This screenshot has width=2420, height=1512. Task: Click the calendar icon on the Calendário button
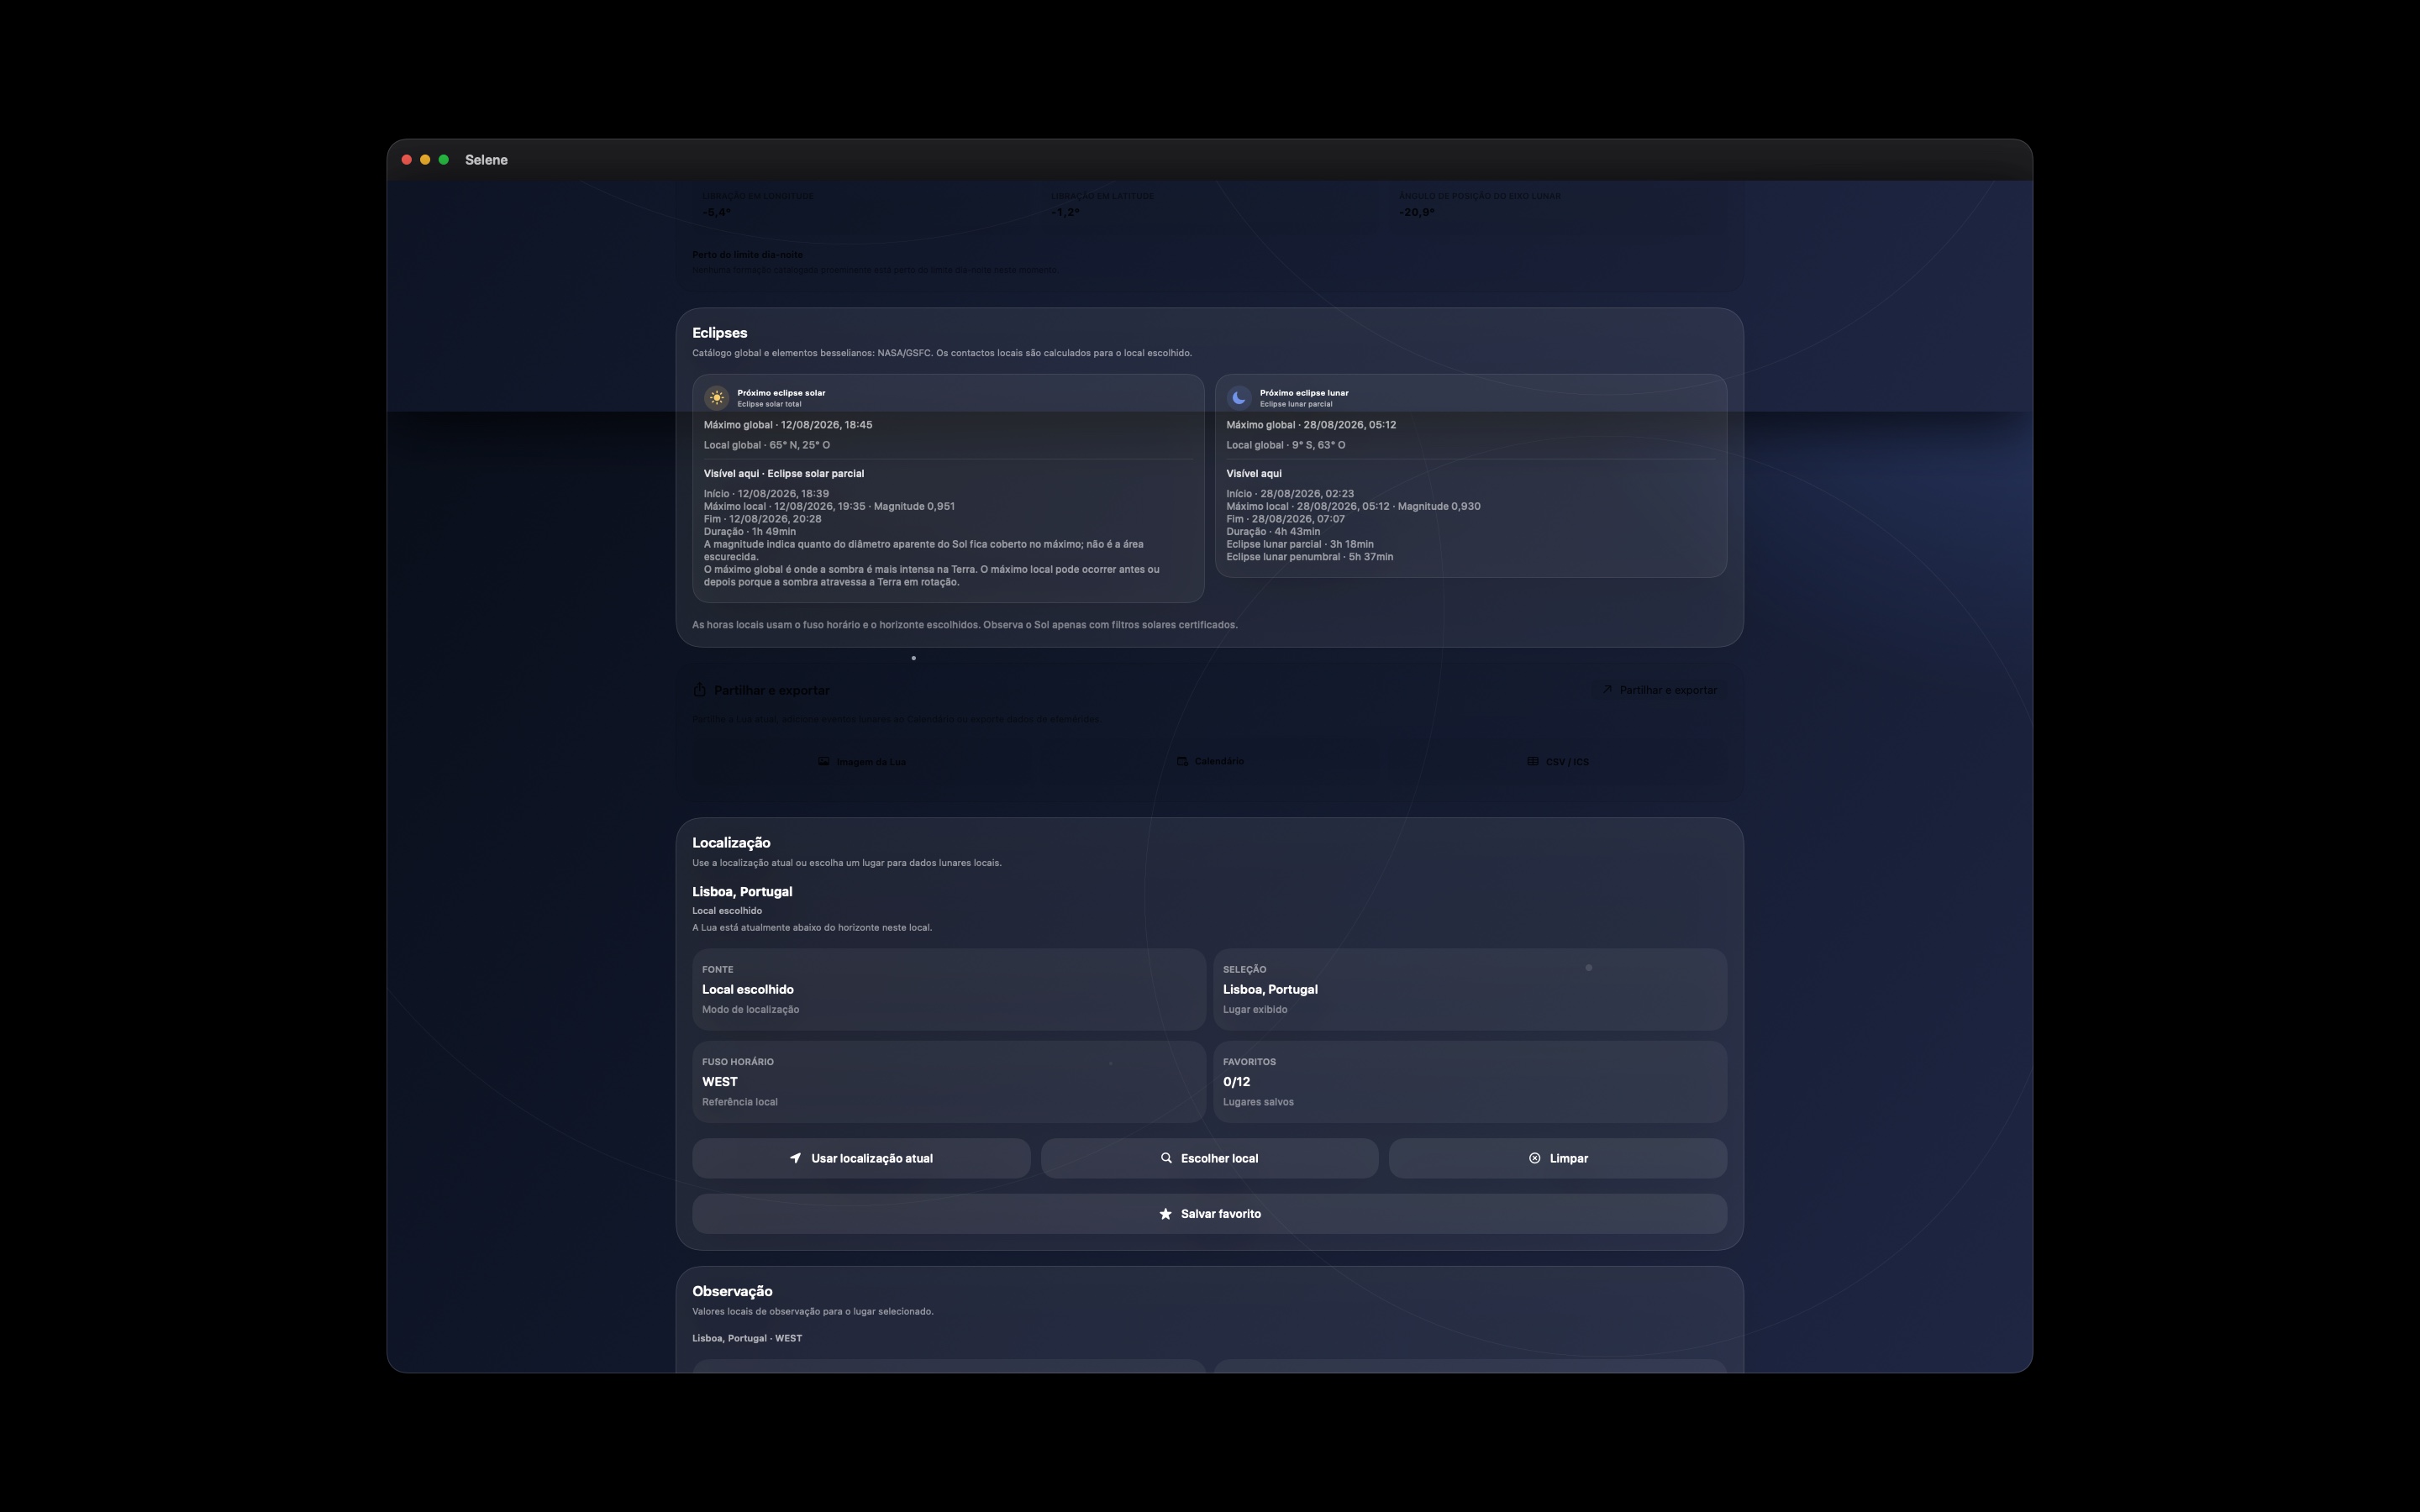1182,761
